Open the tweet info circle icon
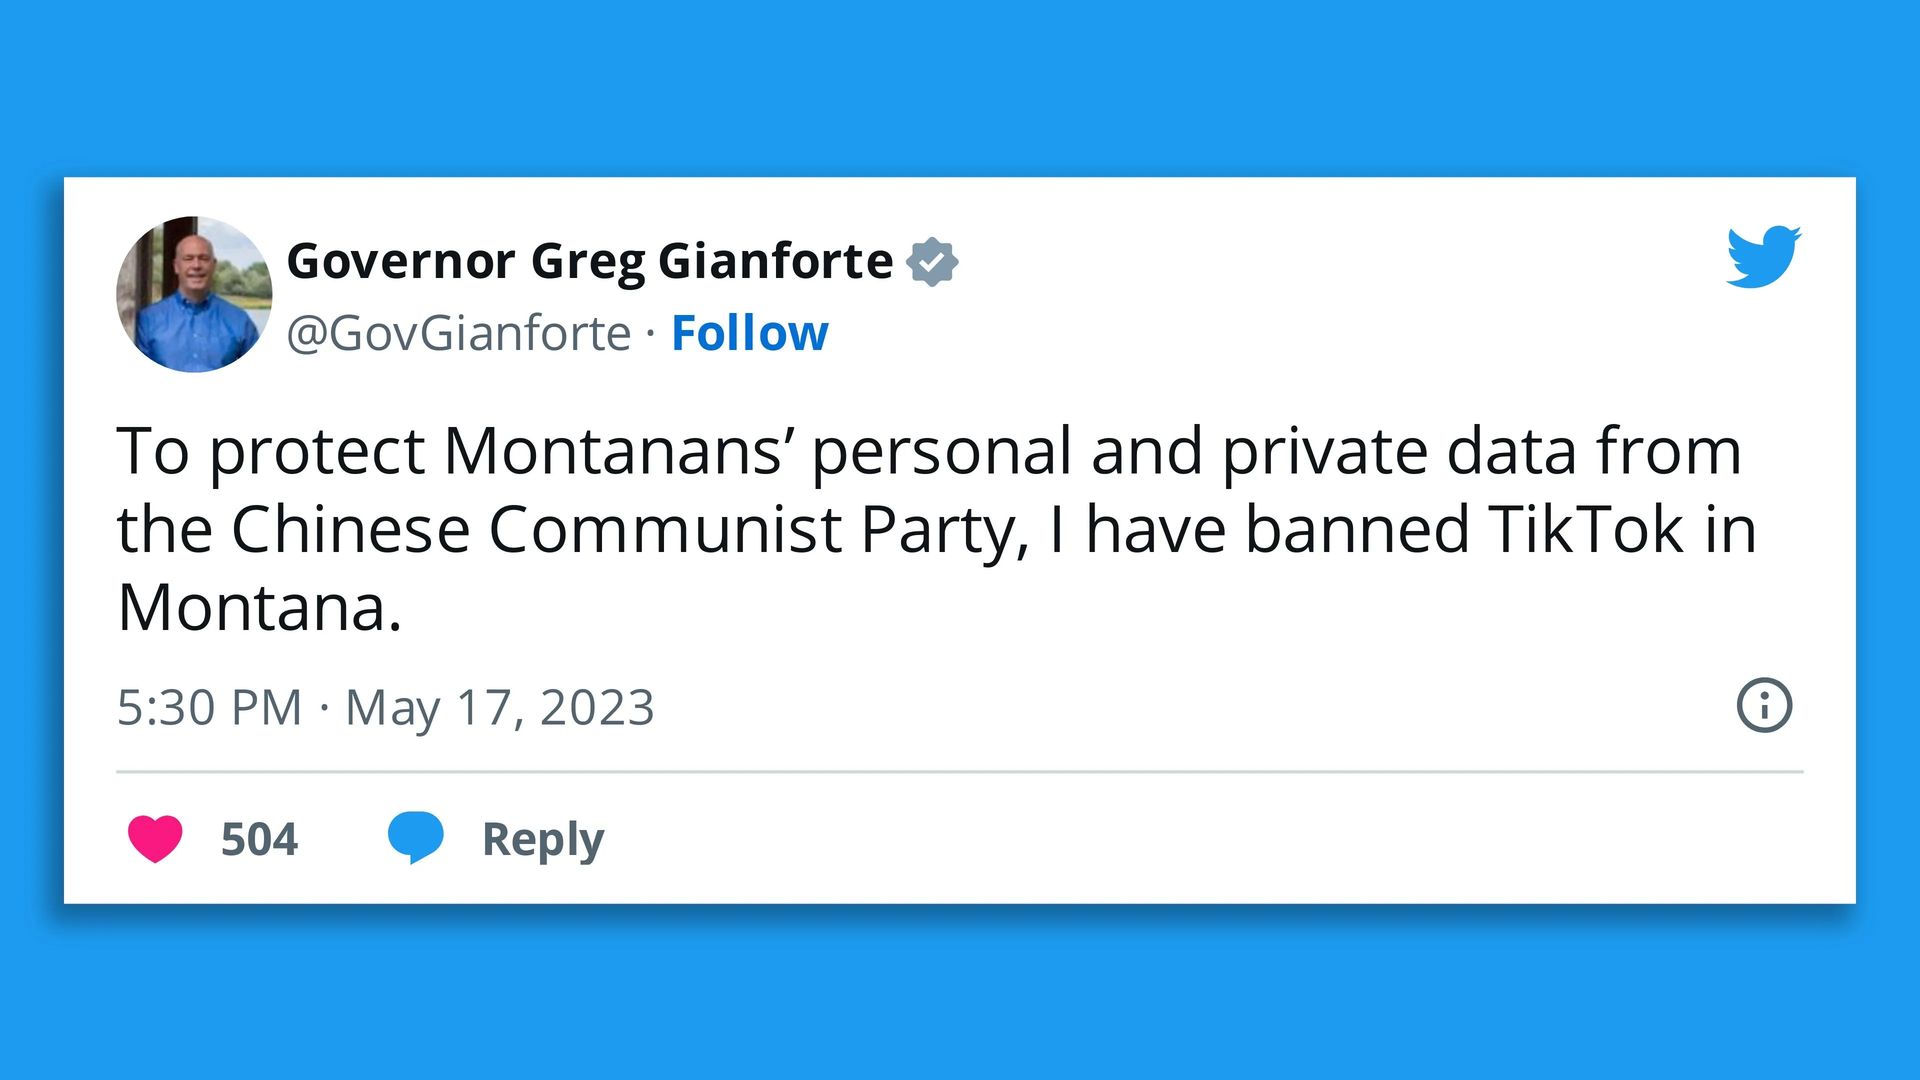Viewport: 1920px width, 1080px height. pyautogui.click(x=1764, y=706)
